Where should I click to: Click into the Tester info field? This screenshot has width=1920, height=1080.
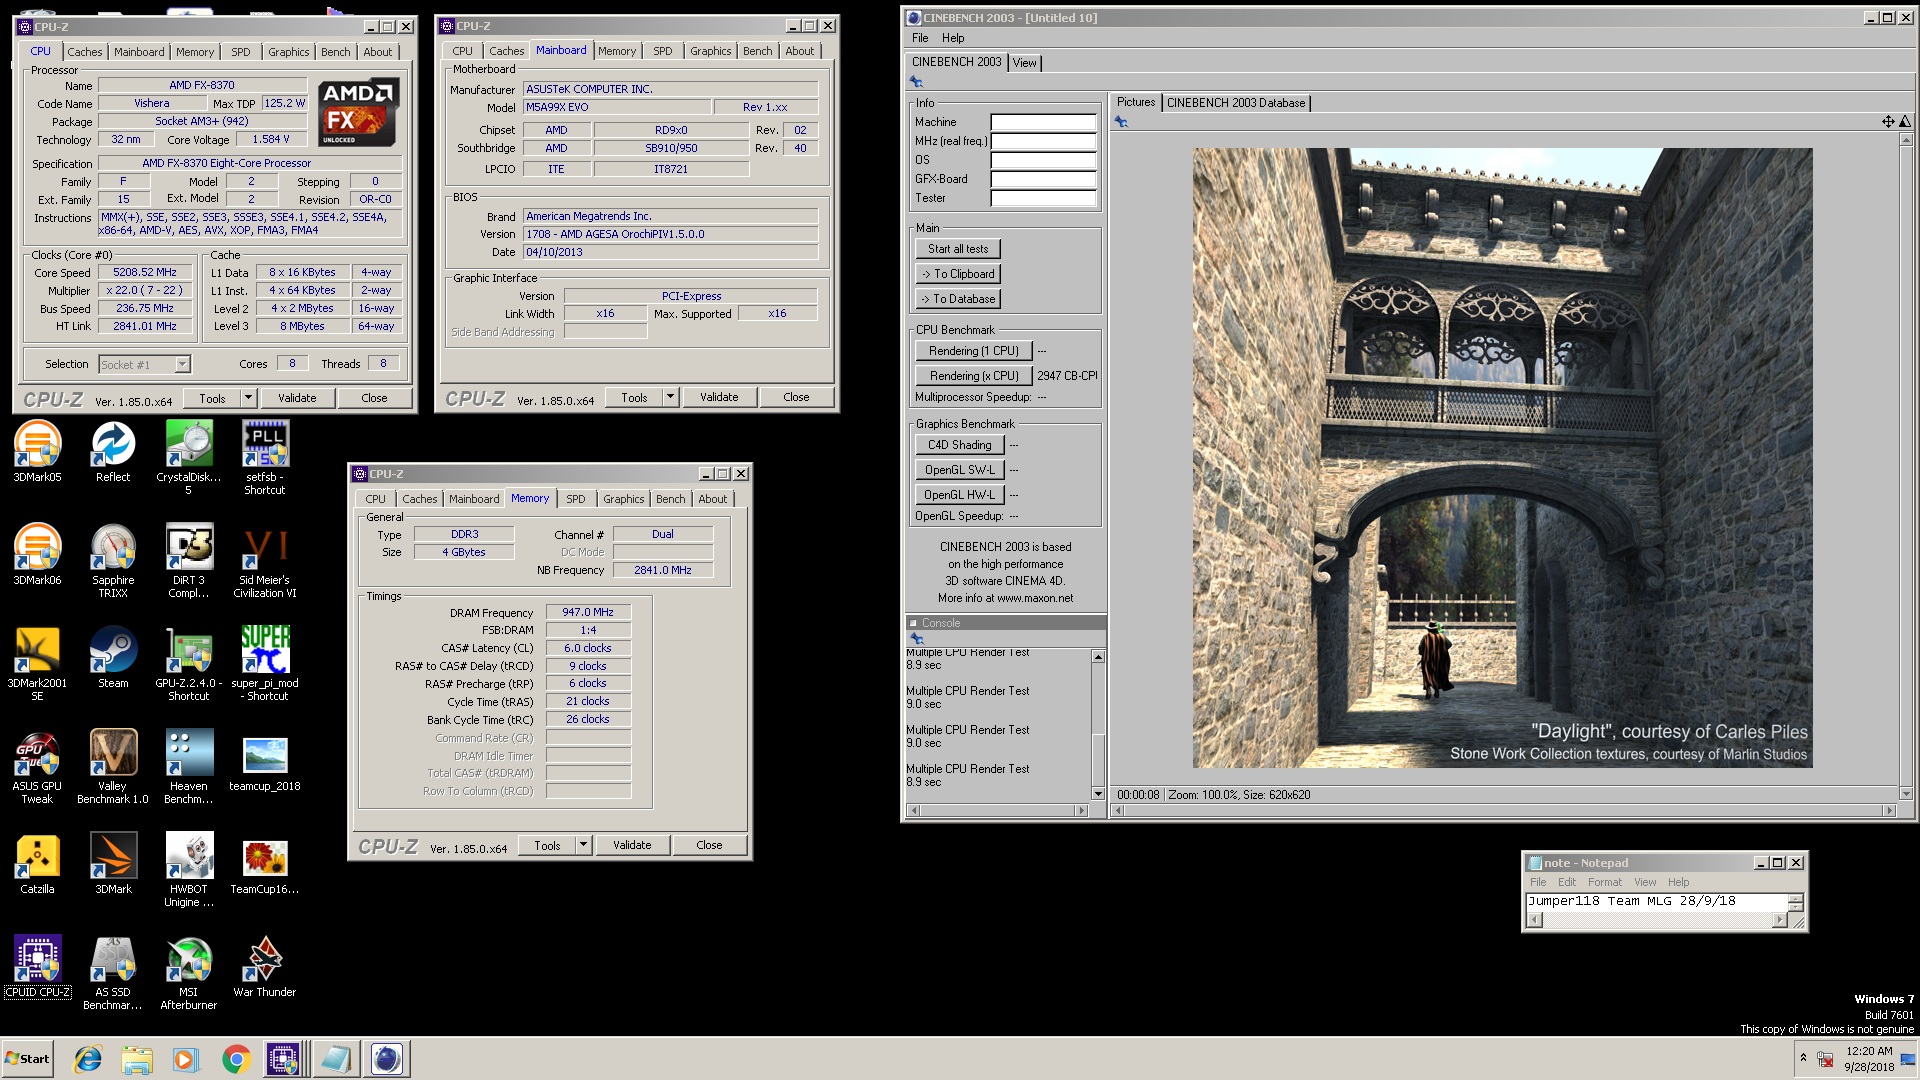pos(1043,198)
